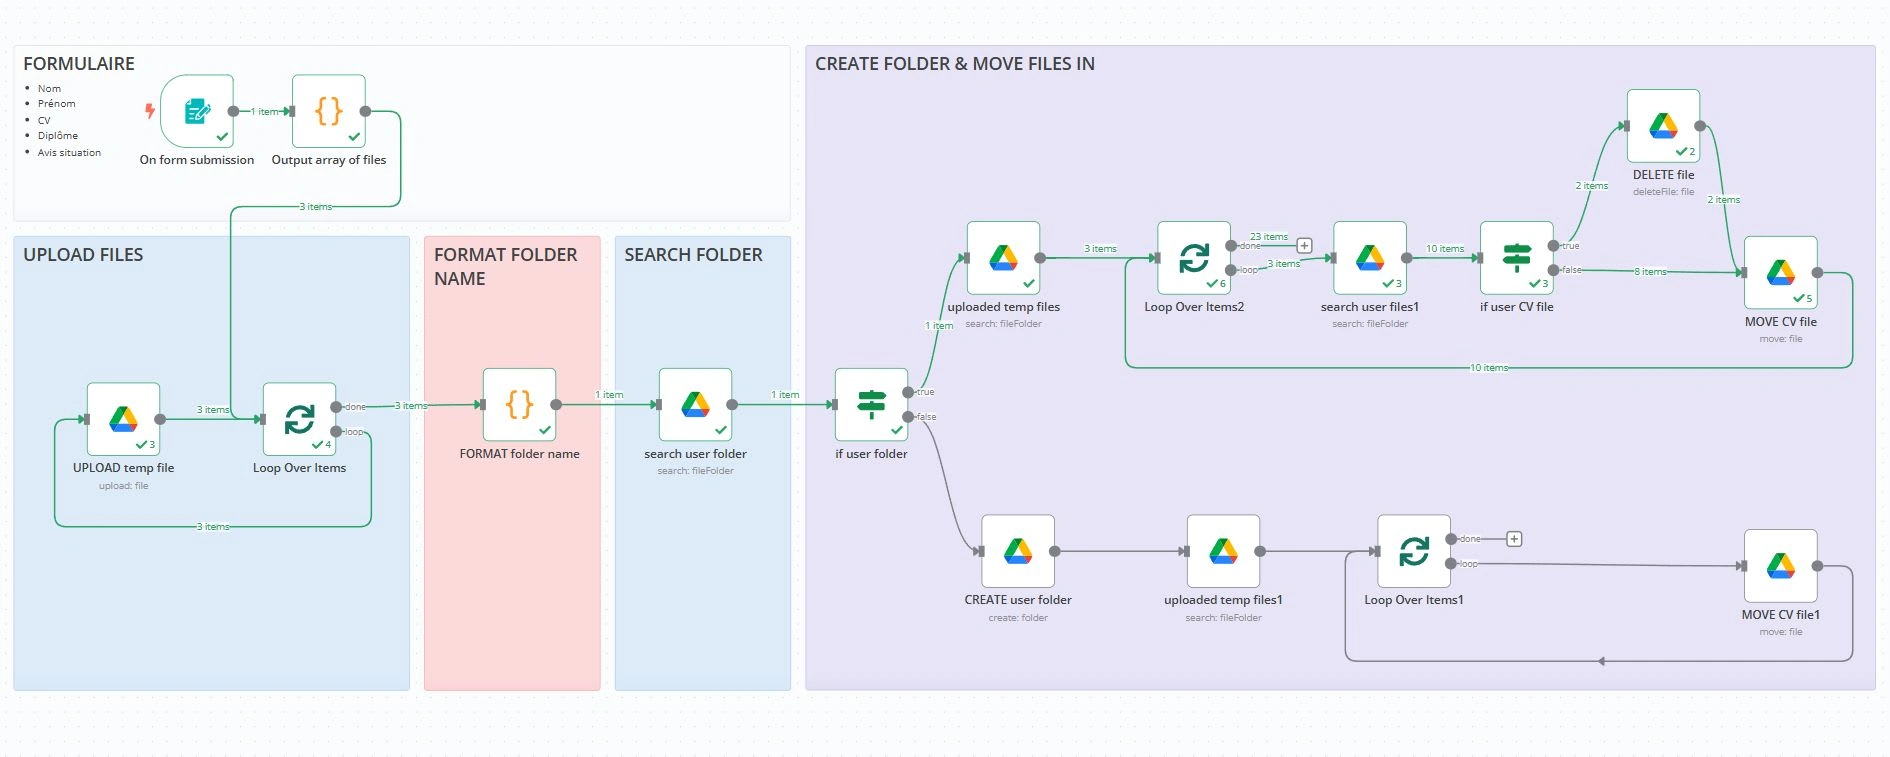Click the Diplôme bullet text
This screenshot has width=1890, height=757.
[58, 136]
